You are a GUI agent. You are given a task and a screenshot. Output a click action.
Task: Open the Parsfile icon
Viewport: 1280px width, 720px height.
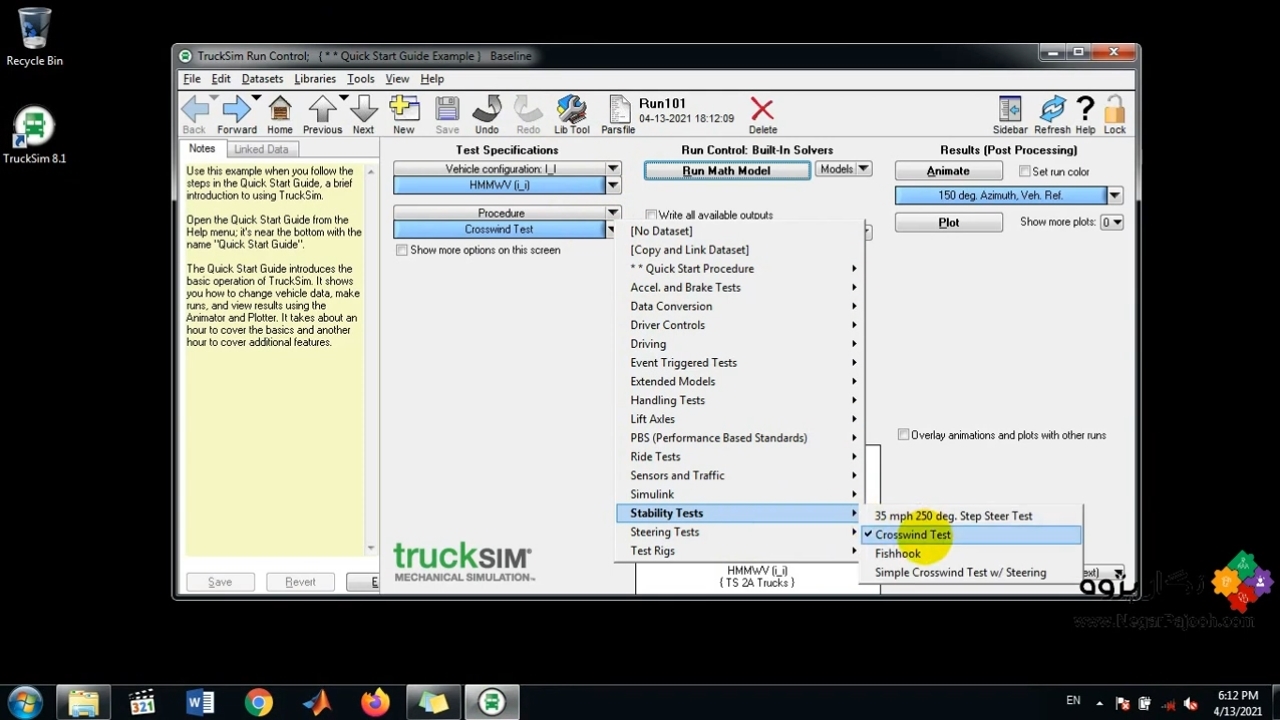click(x=618, y=110)
